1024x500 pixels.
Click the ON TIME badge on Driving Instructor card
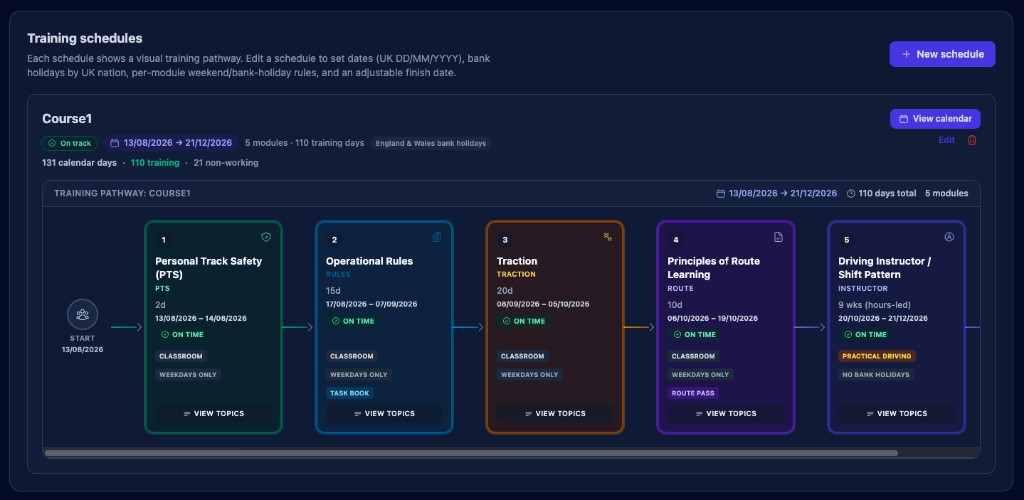click(x=865, y=334)
